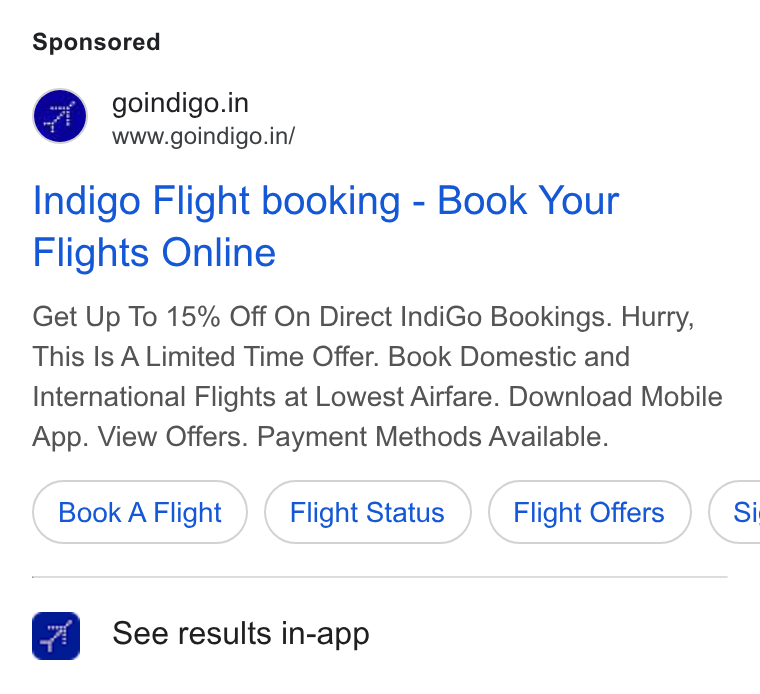Select the Flight Status chip
Screen dimensions: 760x694
(367, 512)
